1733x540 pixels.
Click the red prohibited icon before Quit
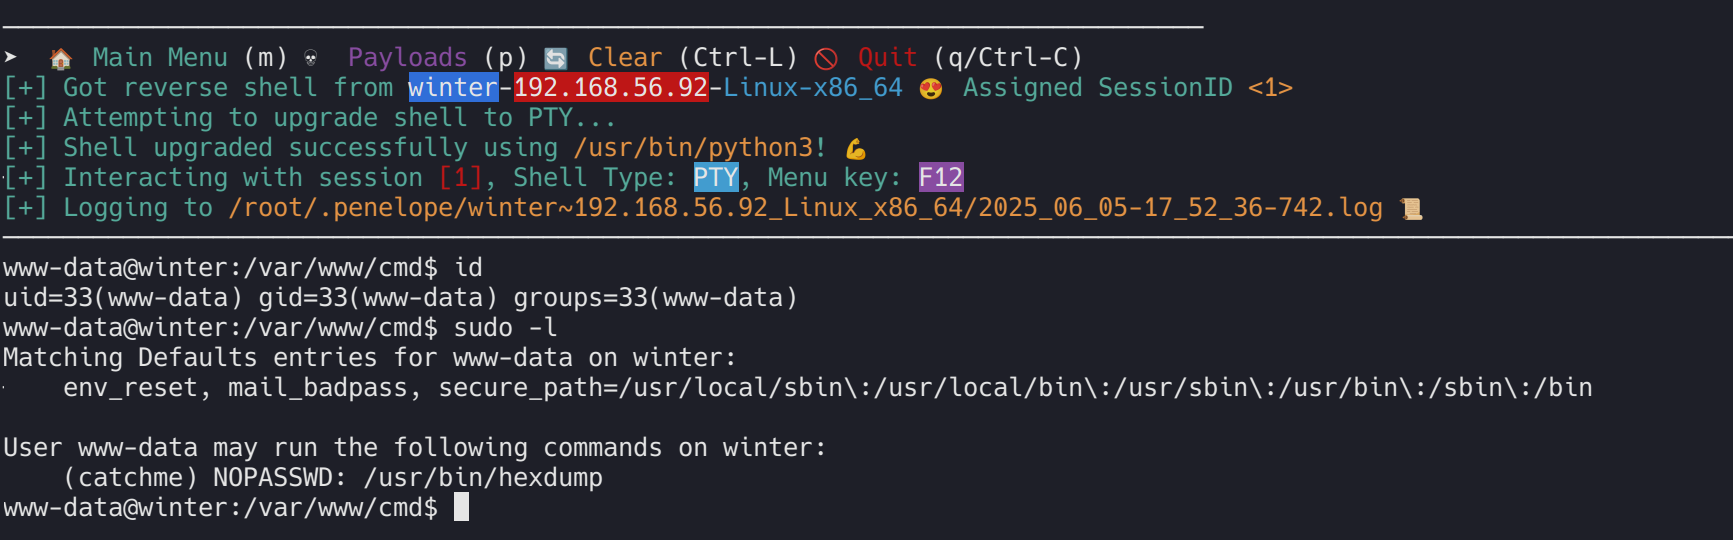pos(826,58)
